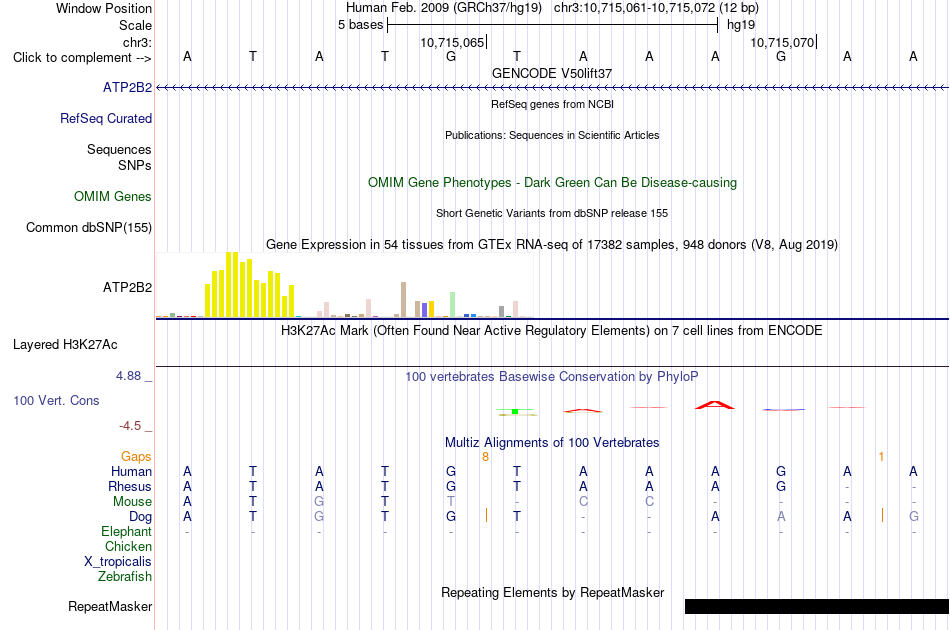Click the chr3:10,715,061-10,715,072 window coordinates text
950x630 pixels.
(x=656, y=8)
